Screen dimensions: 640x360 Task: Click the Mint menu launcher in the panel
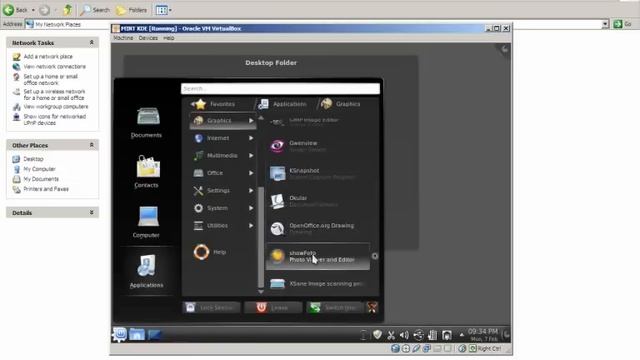[x=120, y=334]
